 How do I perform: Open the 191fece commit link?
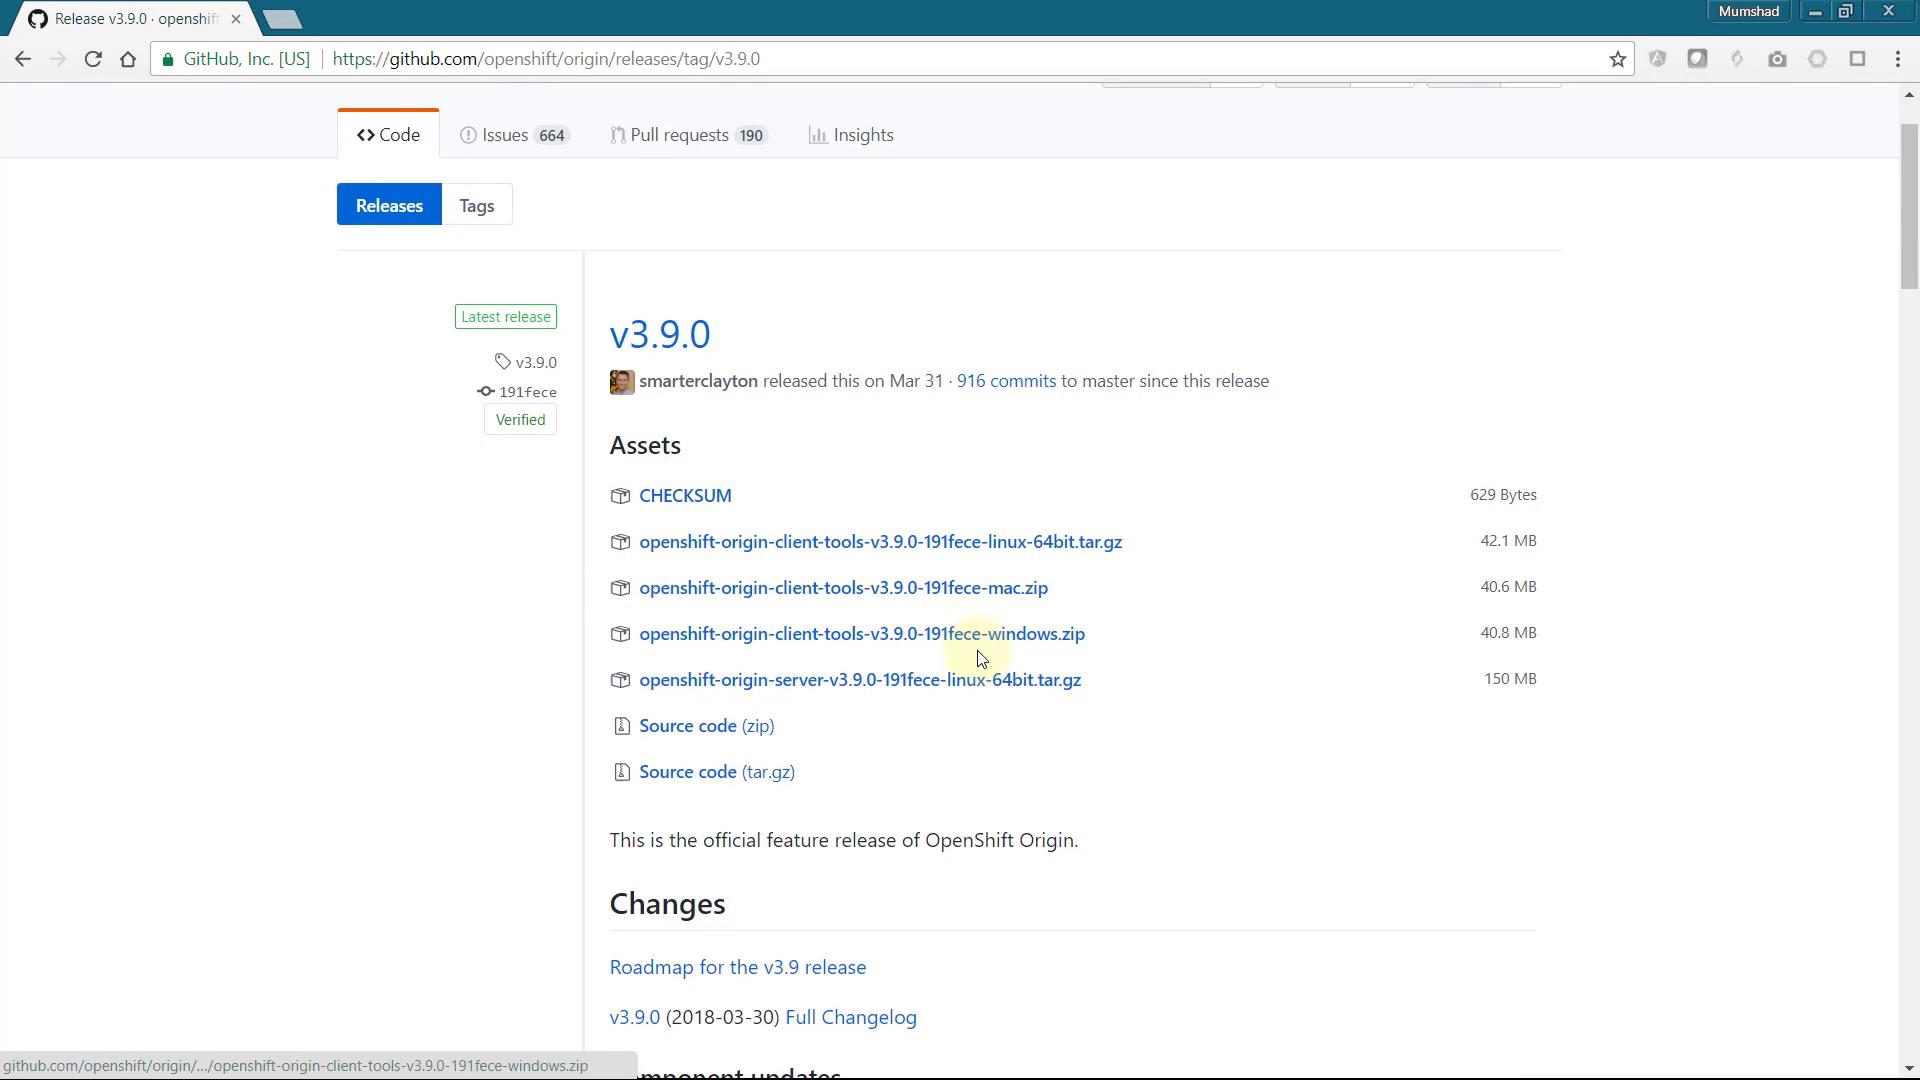(528, 392)
